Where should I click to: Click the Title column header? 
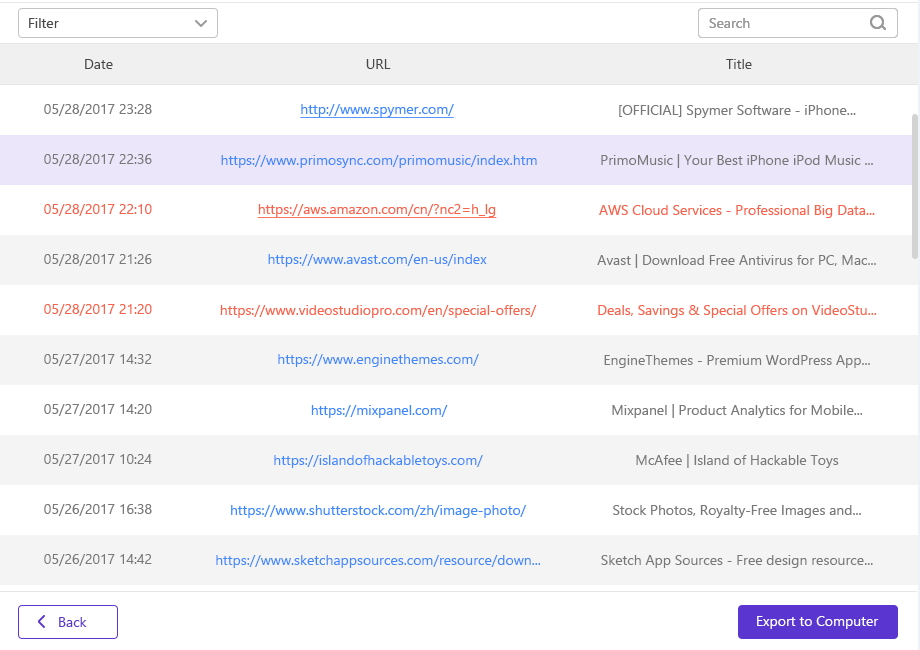[738, 64]
